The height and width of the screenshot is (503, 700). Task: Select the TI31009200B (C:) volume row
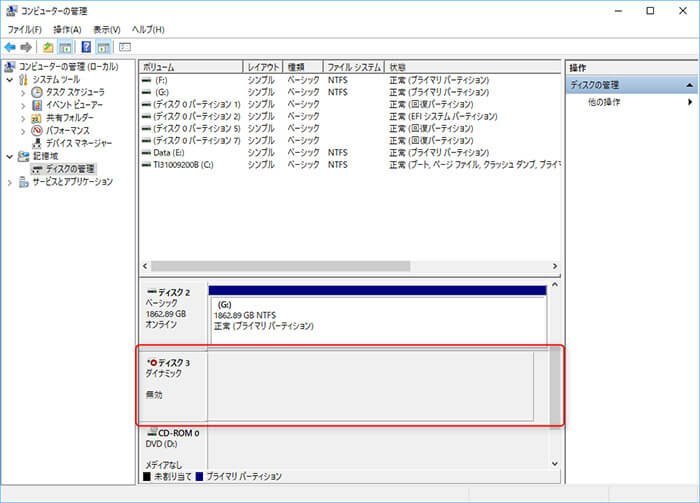pos(350,165)
